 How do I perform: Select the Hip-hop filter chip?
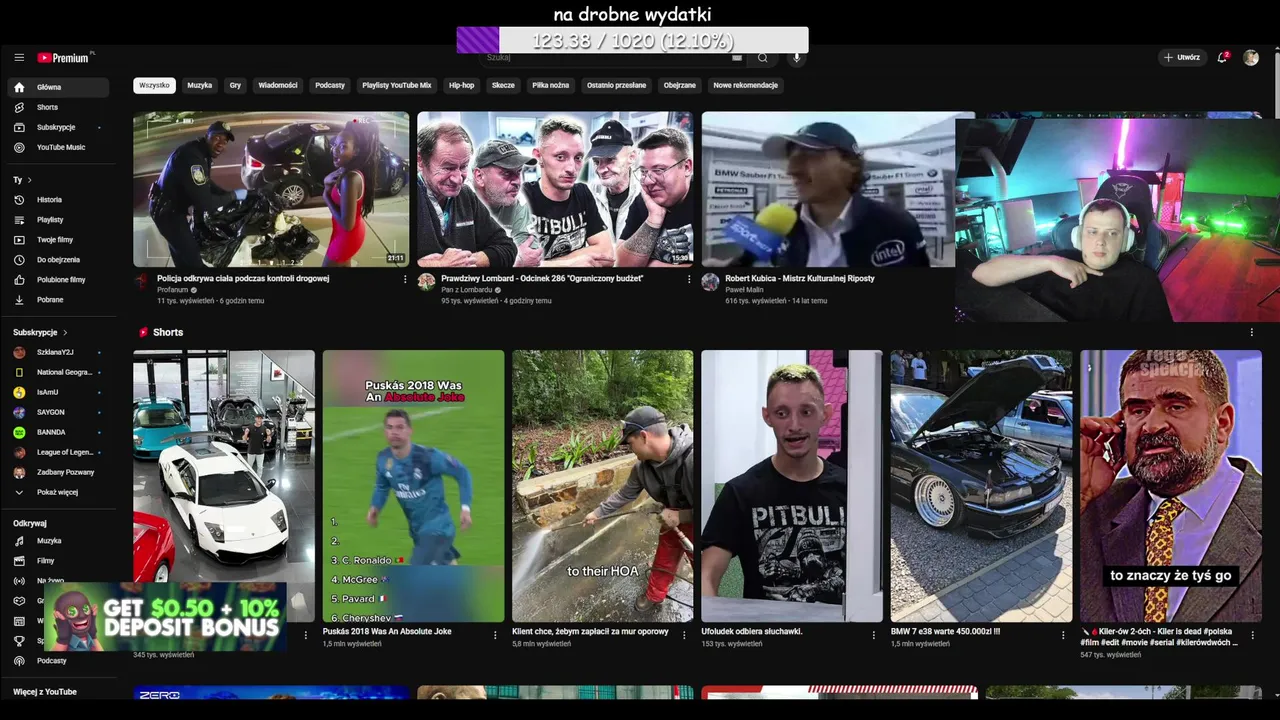[462, 85]
